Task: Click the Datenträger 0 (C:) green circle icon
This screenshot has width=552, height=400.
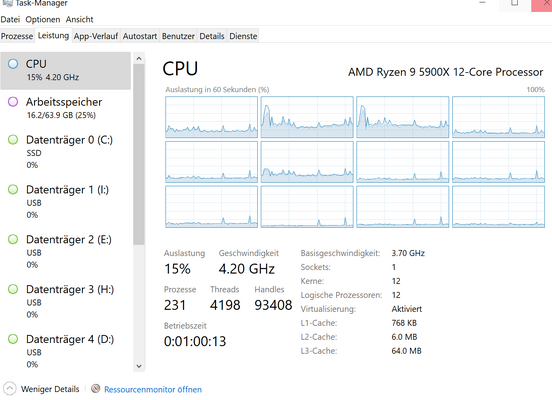Action: pos(13,140)
